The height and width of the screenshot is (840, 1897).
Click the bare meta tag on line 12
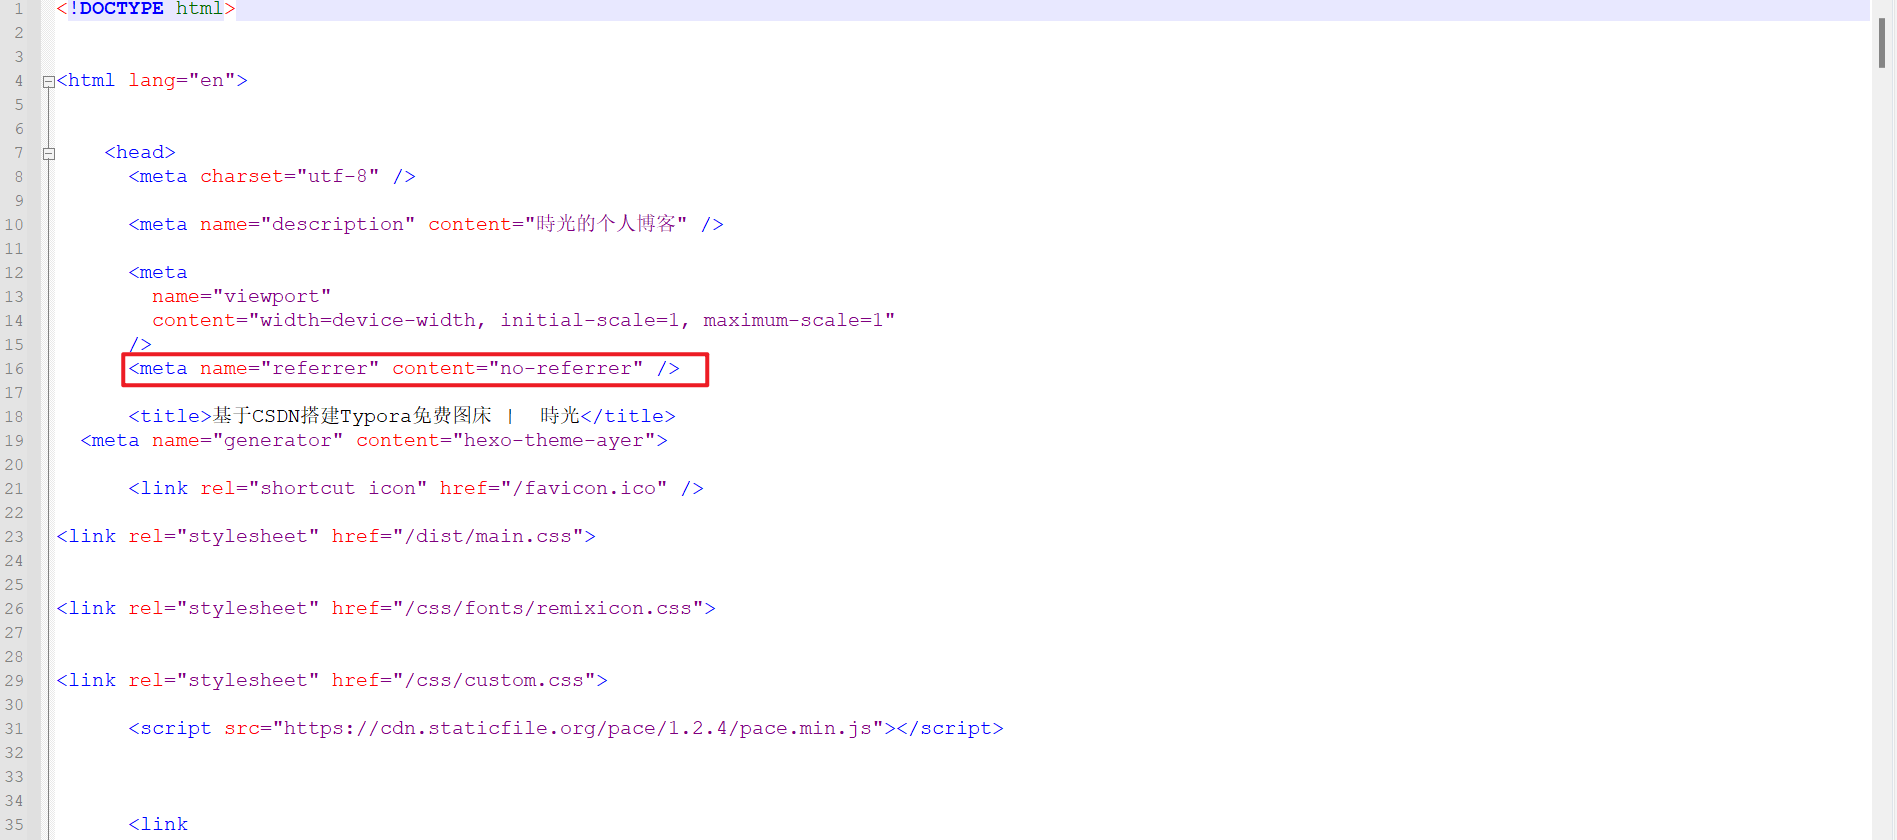point(158,273)
